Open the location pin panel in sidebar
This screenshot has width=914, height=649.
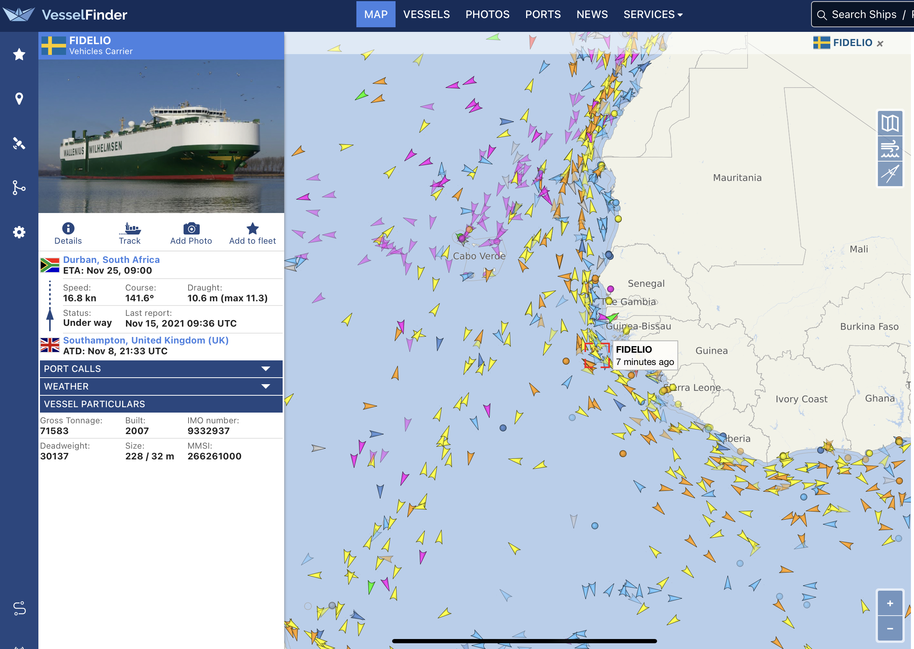19,99
